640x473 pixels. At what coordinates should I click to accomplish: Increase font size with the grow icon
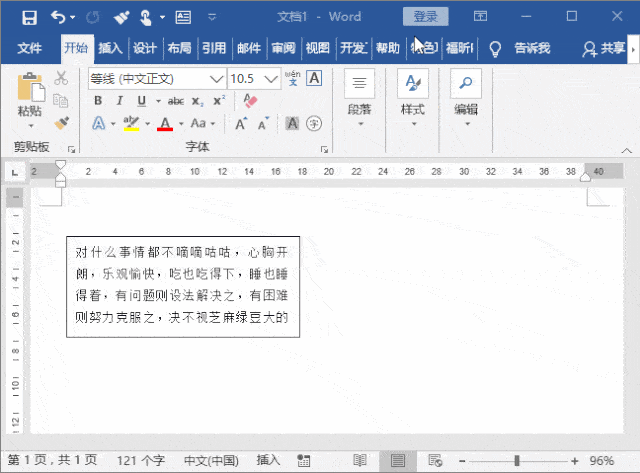241,123
